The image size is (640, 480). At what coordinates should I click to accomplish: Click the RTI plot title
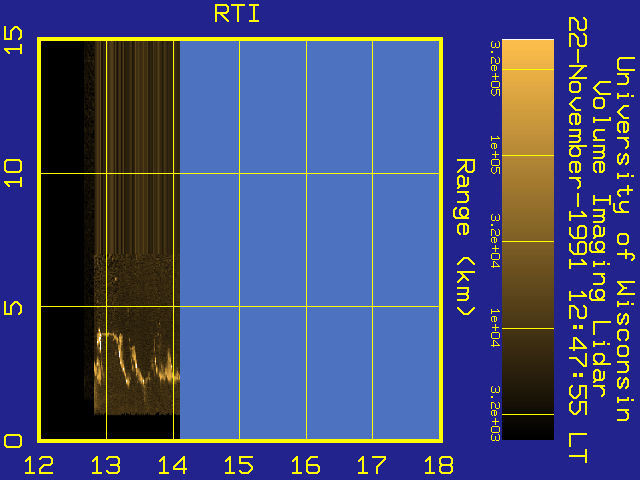[237, 13]
